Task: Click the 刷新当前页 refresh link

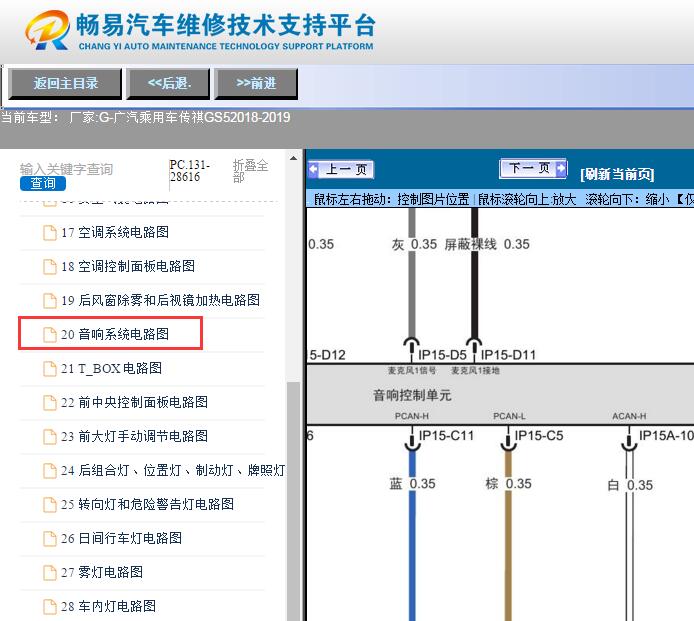Action: point(617,174)
